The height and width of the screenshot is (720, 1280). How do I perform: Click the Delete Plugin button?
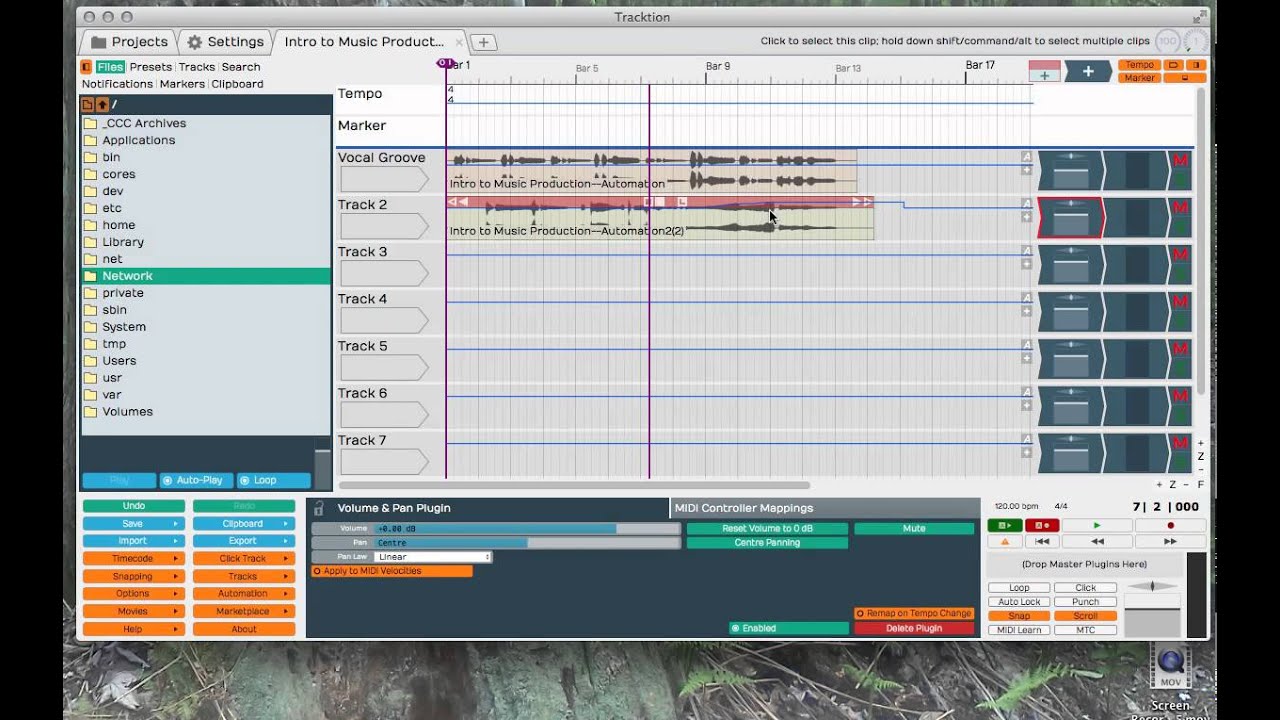pos(914,628)
